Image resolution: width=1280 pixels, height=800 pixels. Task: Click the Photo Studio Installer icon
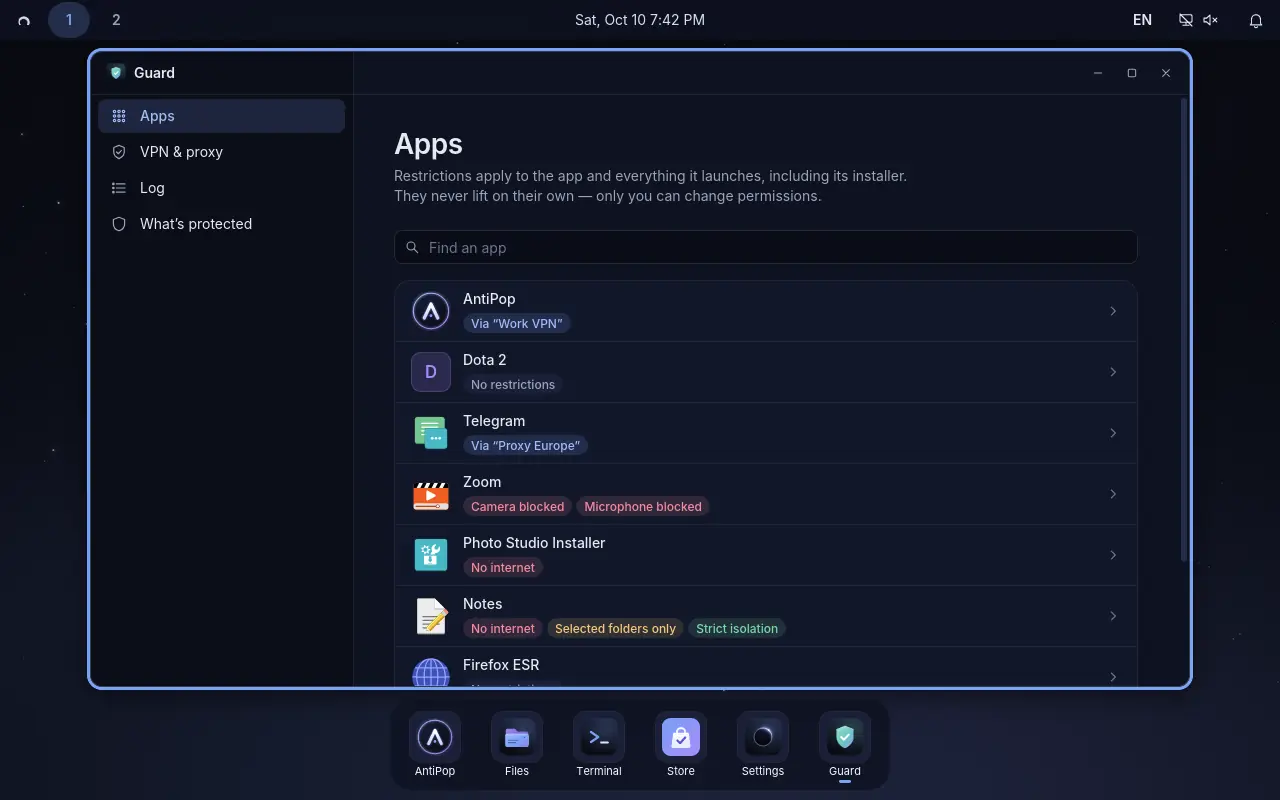click(x=431, y=555)
